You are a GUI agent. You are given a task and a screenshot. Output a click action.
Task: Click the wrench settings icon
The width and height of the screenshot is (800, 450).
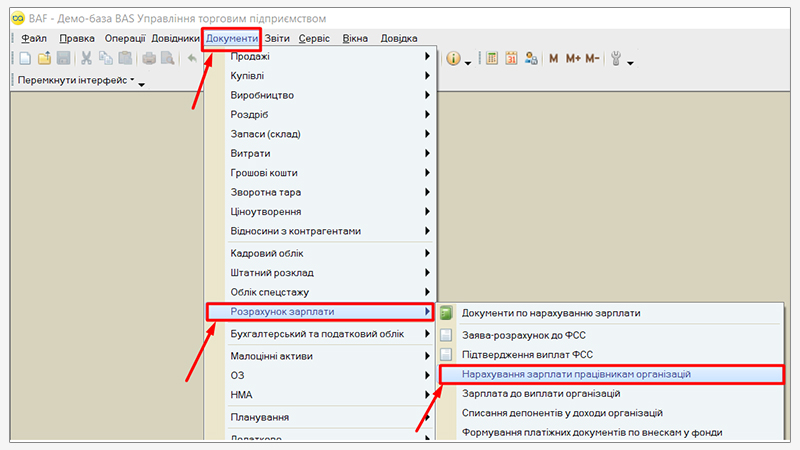coord(617,59)
